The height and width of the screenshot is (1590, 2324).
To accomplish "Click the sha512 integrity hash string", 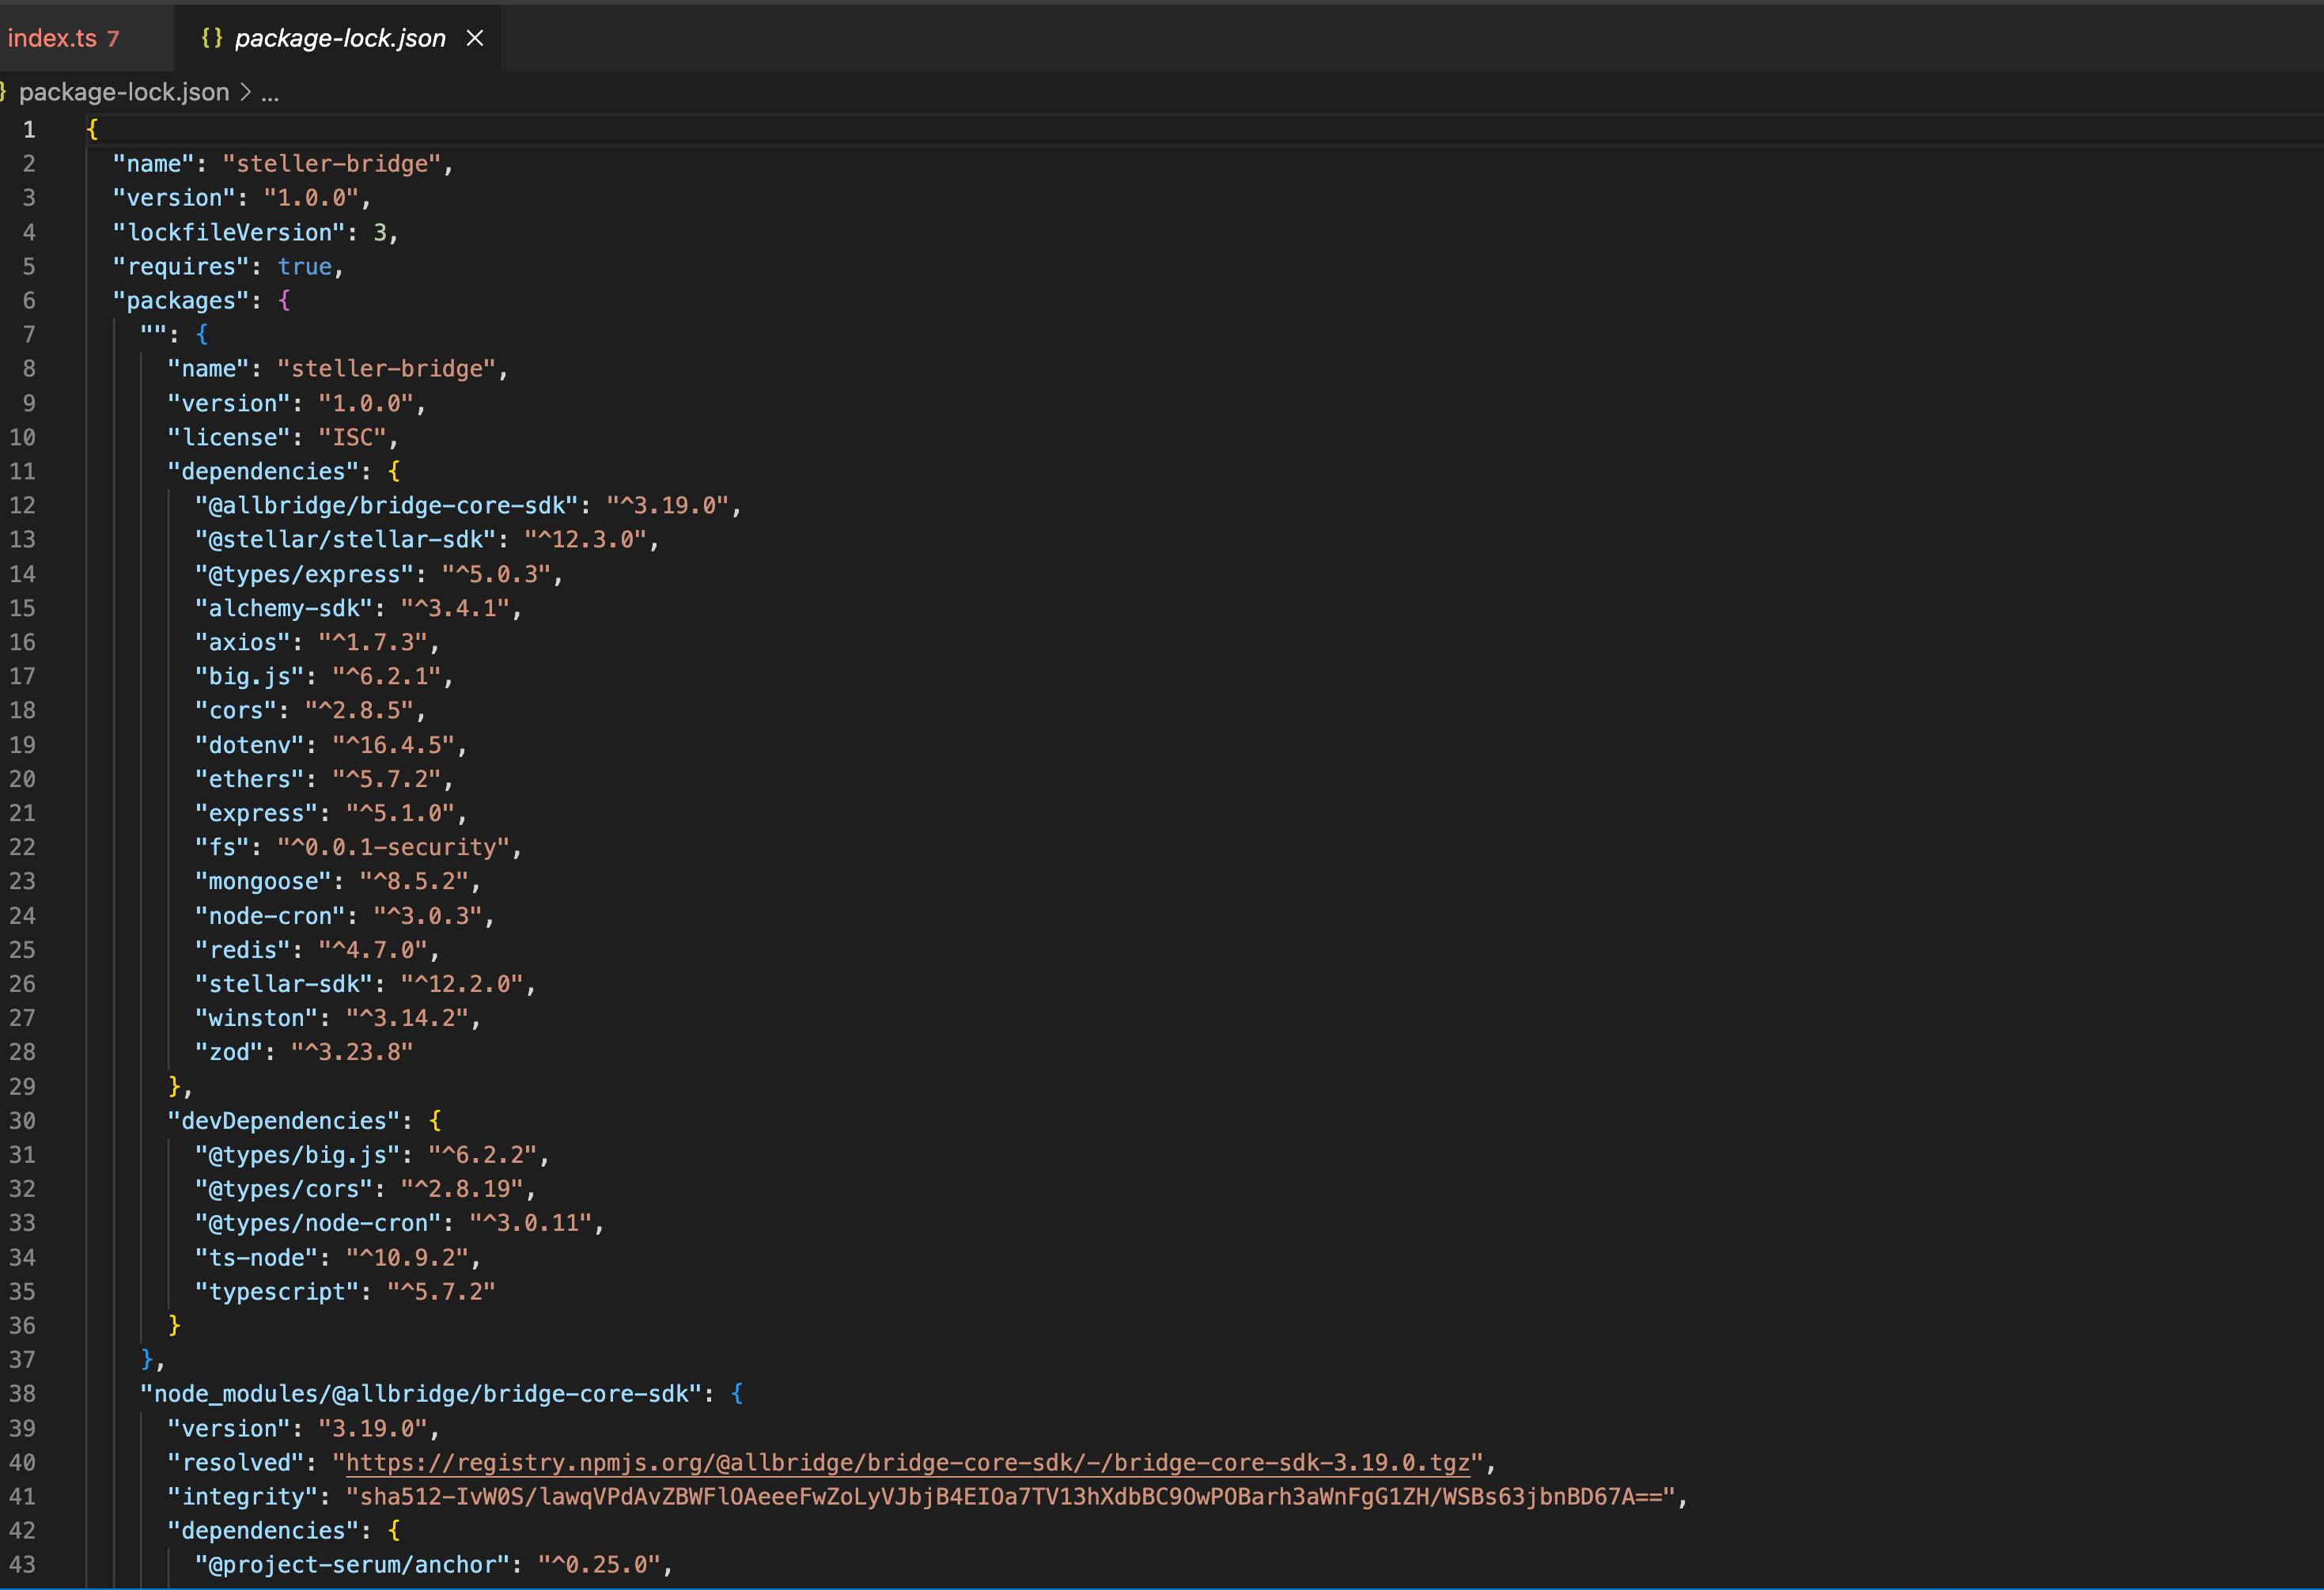I will pos(1010,1497).
